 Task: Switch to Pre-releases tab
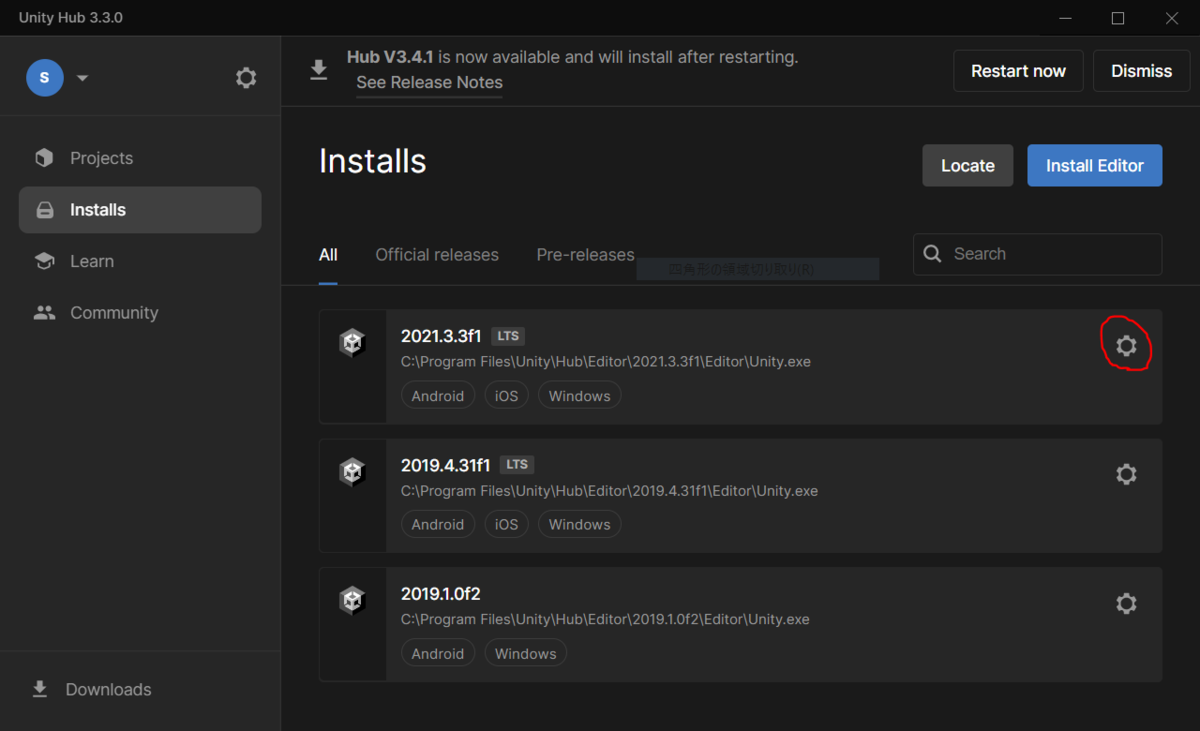pyautogui.click(x=585, y=255)
